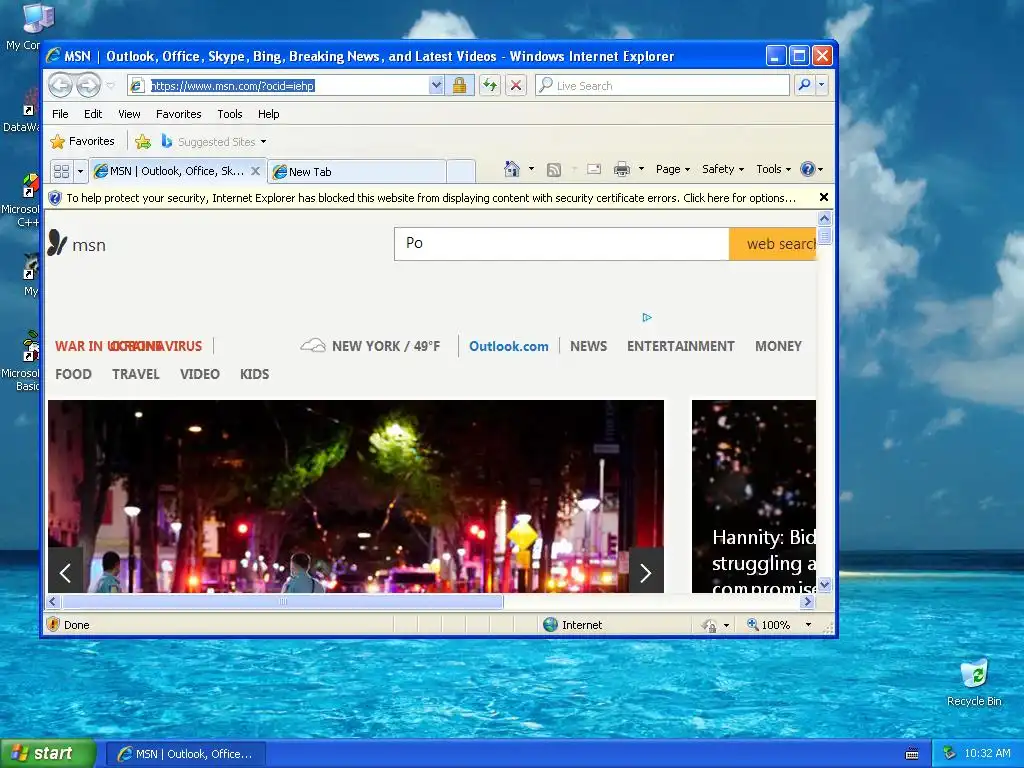Open the Outlook.com link

coord(509,347)
